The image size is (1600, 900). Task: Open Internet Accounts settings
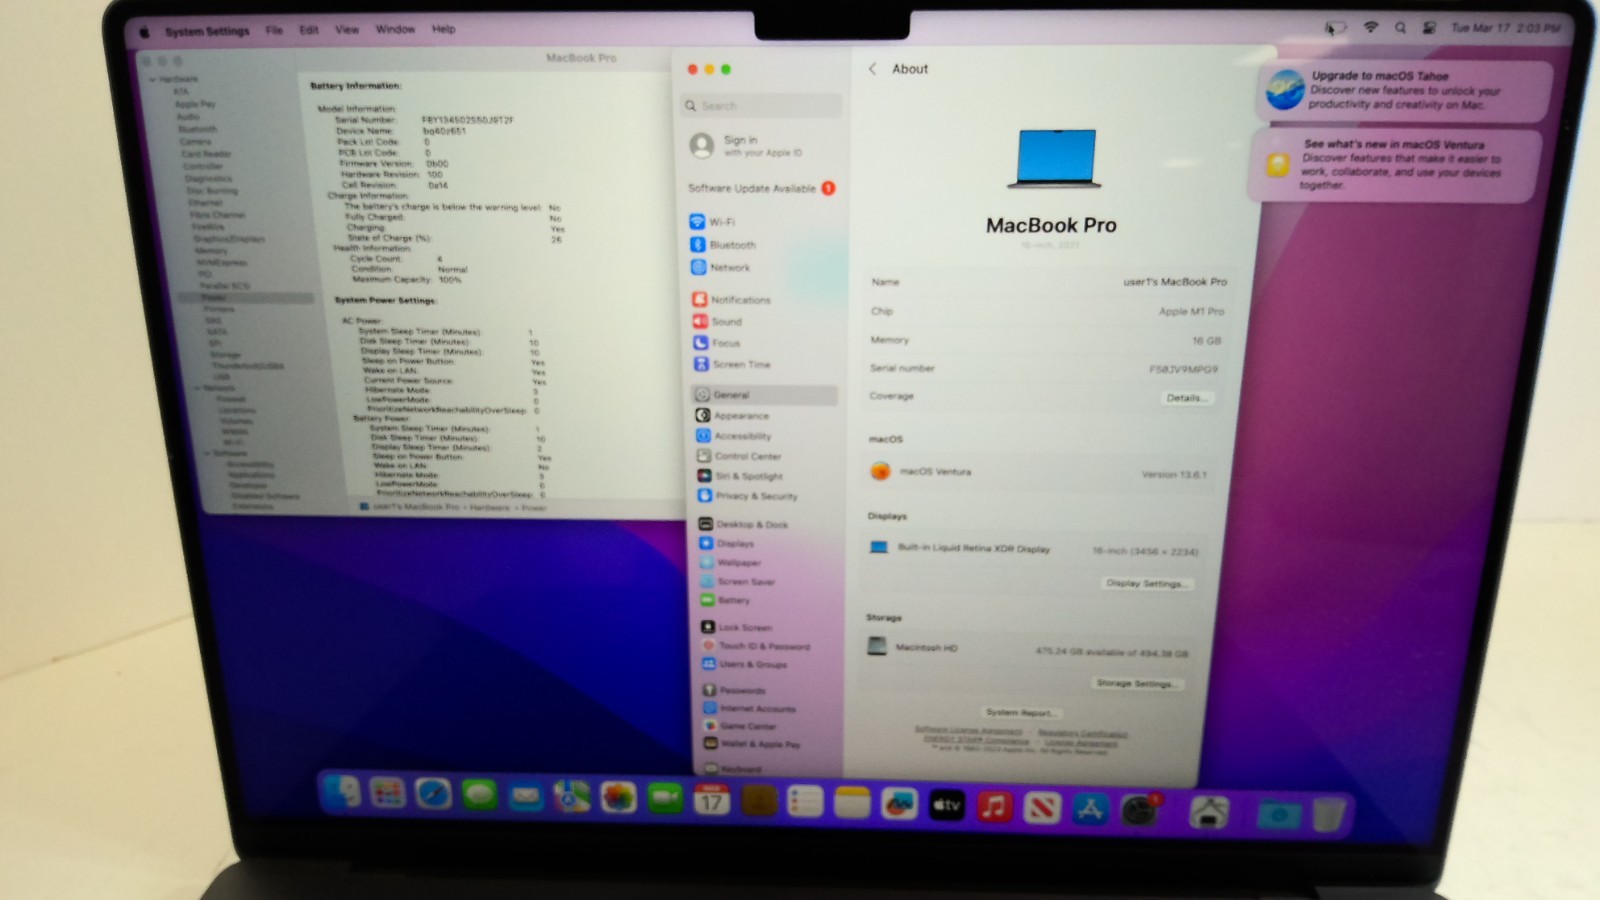(x=750, y=708)
